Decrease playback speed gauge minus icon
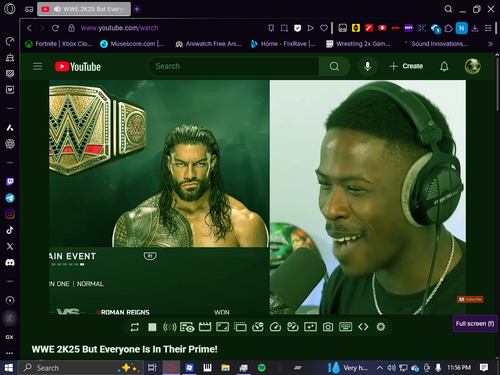This screenshot has width=500, height=375. pos(258,327)
